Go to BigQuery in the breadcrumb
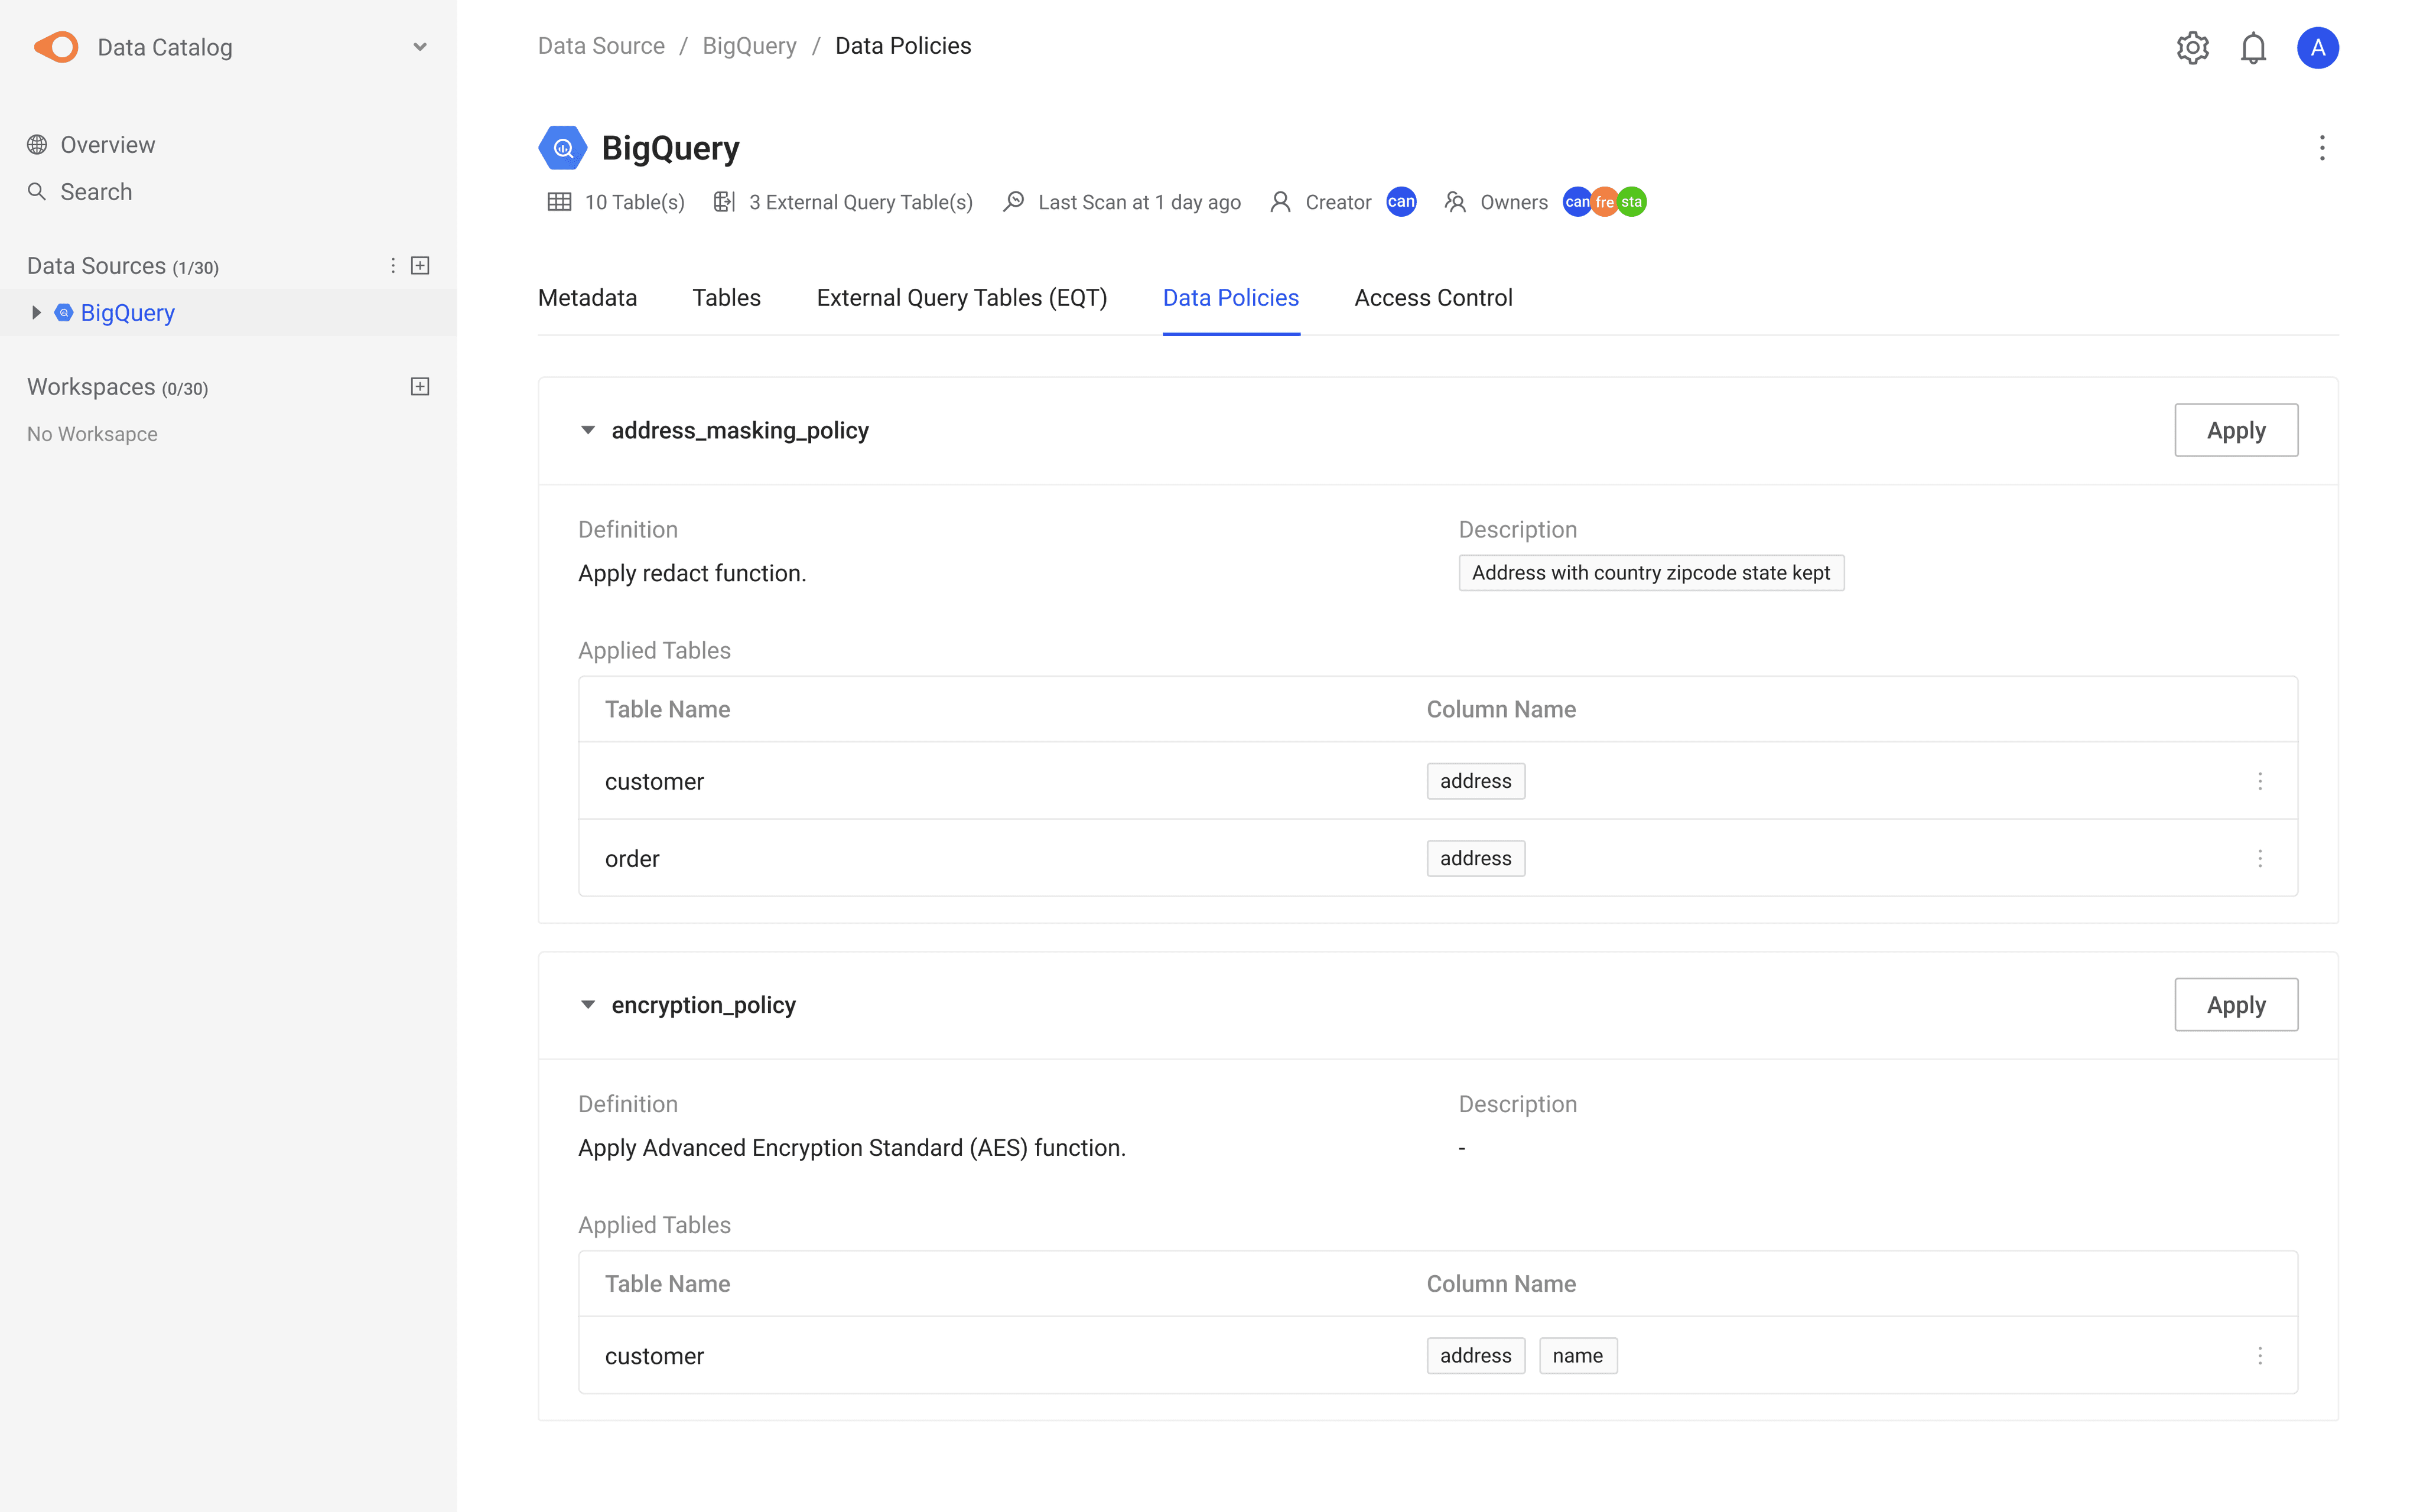Screen dimensions: 2420x1512 coord(749,46)
